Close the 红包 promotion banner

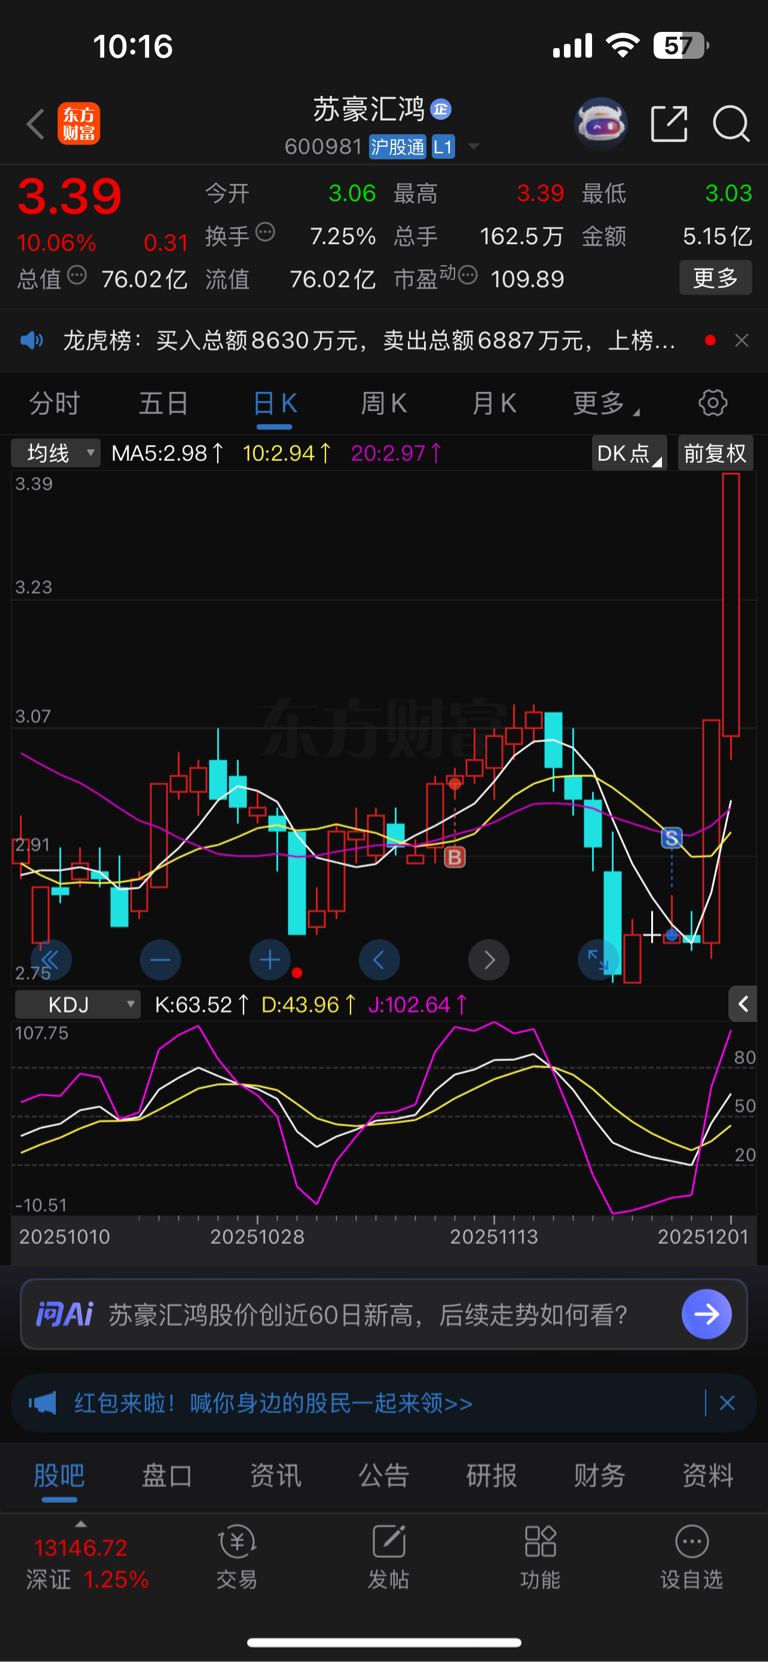[727, 1403]
